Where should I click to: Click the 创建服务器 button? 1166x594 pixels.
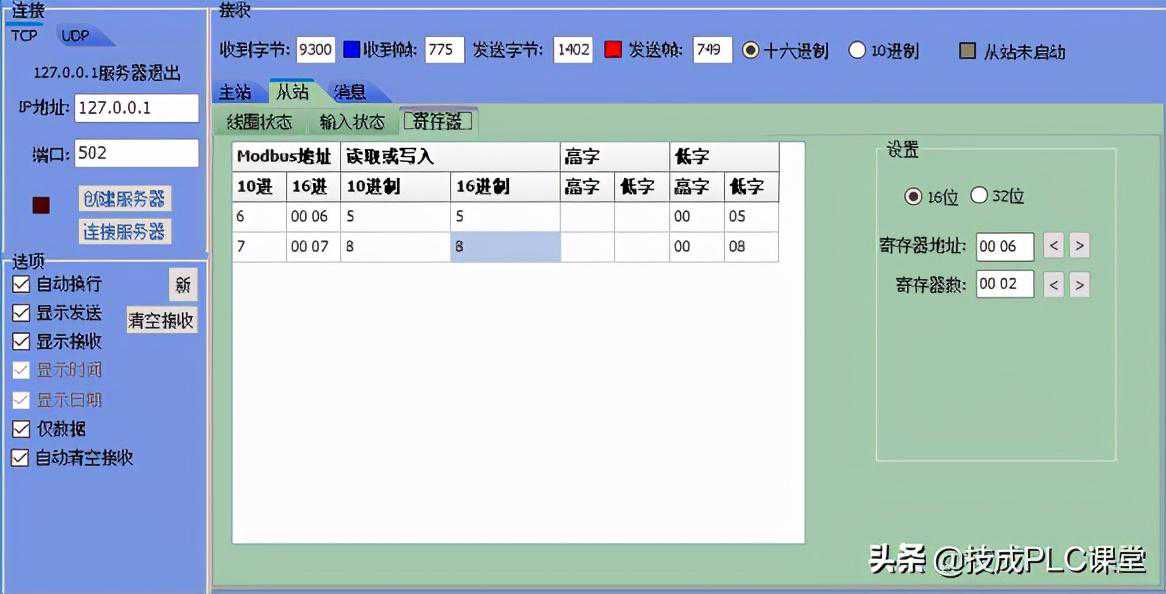pyautogui.click(x=124, y=198)
